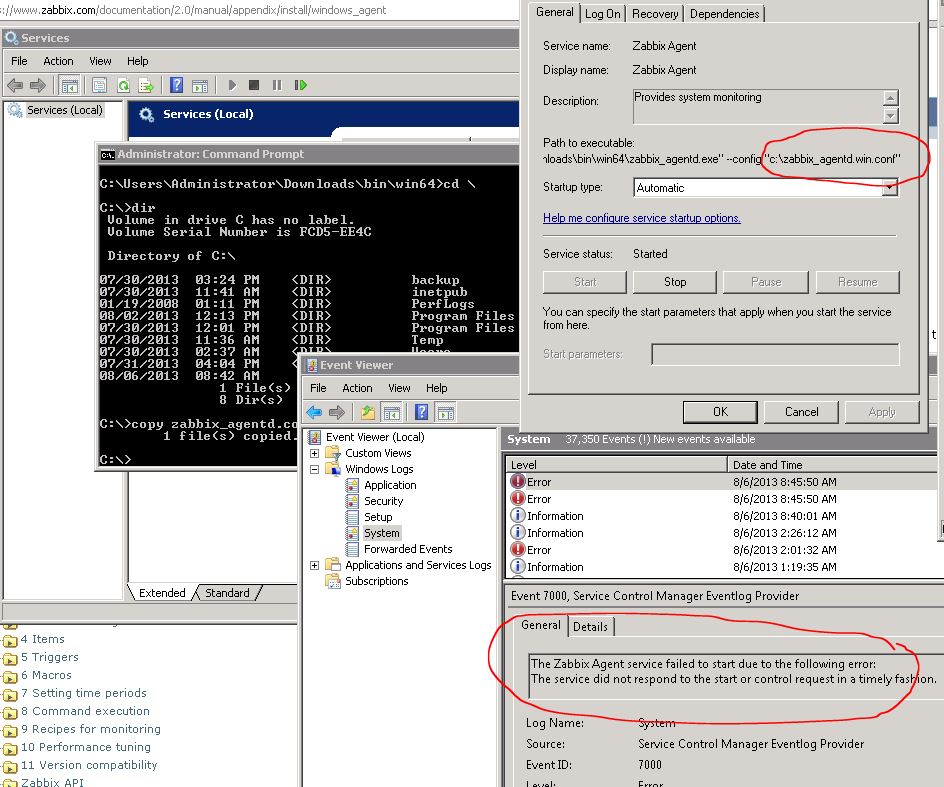This screenshot has height=787, width=944.
Task: Click Restart Service icon in toolbar
Action: click(x=300, y=86)
